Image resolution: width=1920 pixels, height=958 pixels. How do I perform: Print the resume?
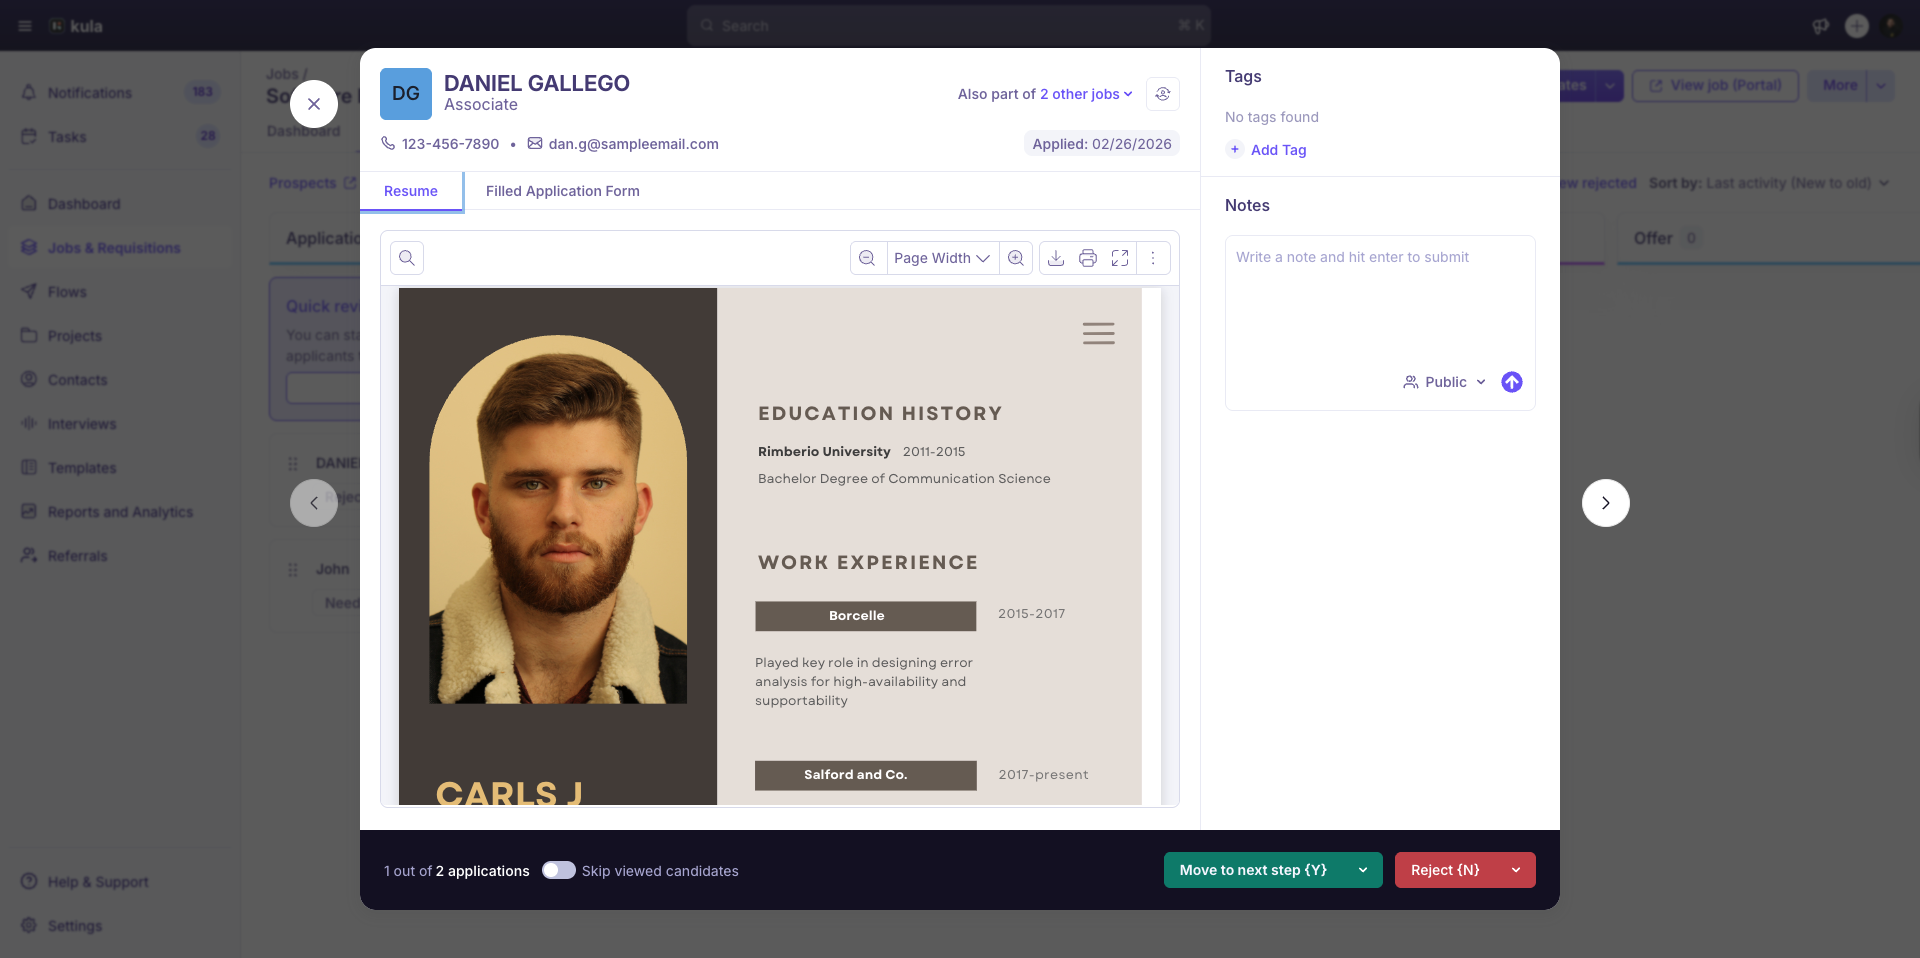[x=1088, y=258]
